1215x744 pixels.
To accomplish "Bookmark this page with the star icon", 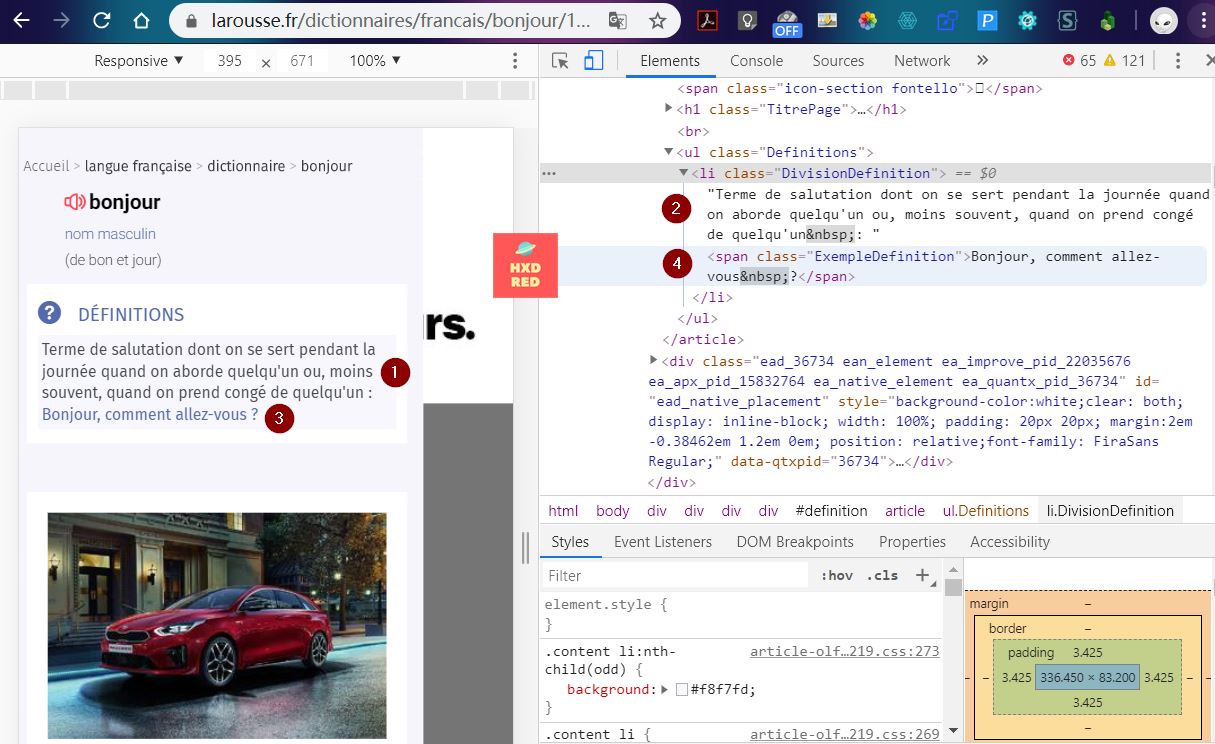I will tap(657, 20).
